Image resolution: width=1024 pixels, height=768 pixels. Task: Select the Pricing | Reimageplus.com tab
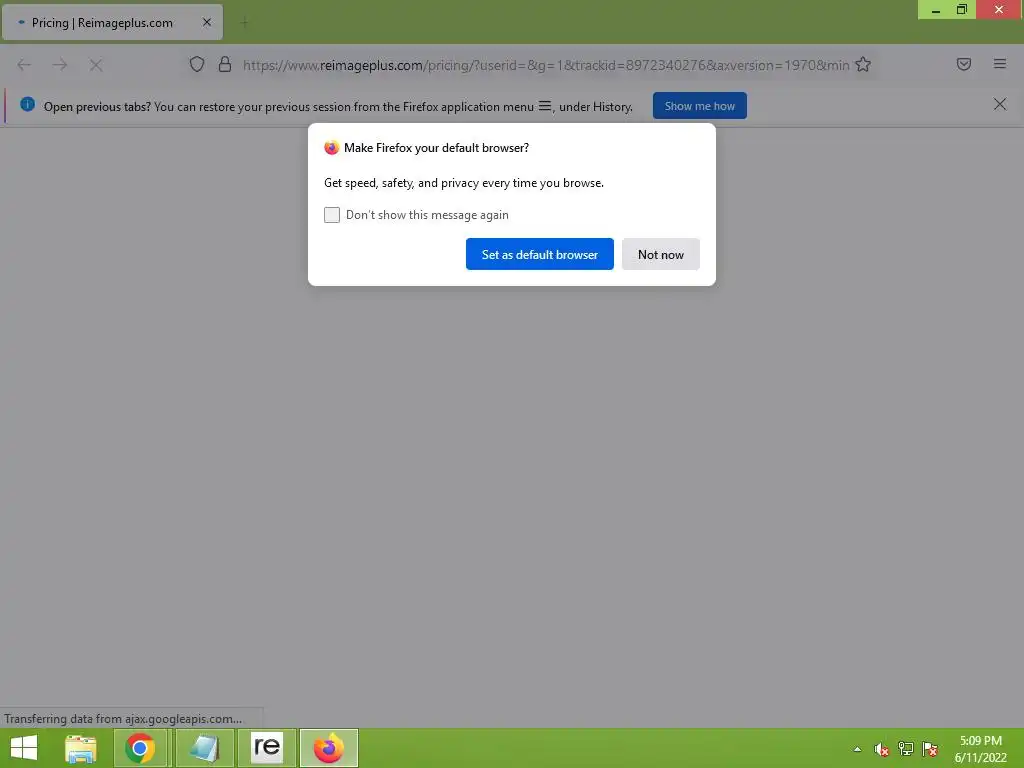pos(112,22)
